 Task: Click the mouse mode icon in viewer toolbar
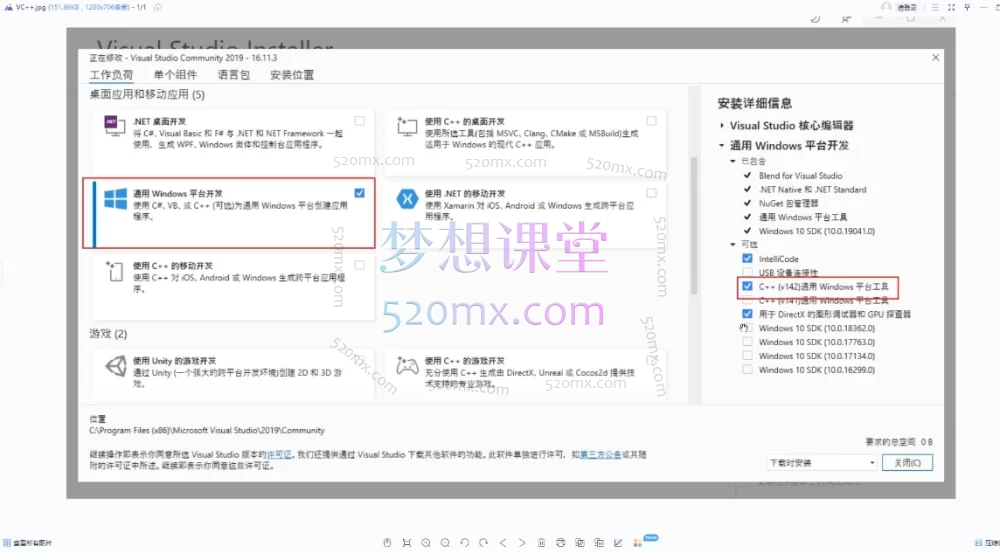(x=387, y=543)
